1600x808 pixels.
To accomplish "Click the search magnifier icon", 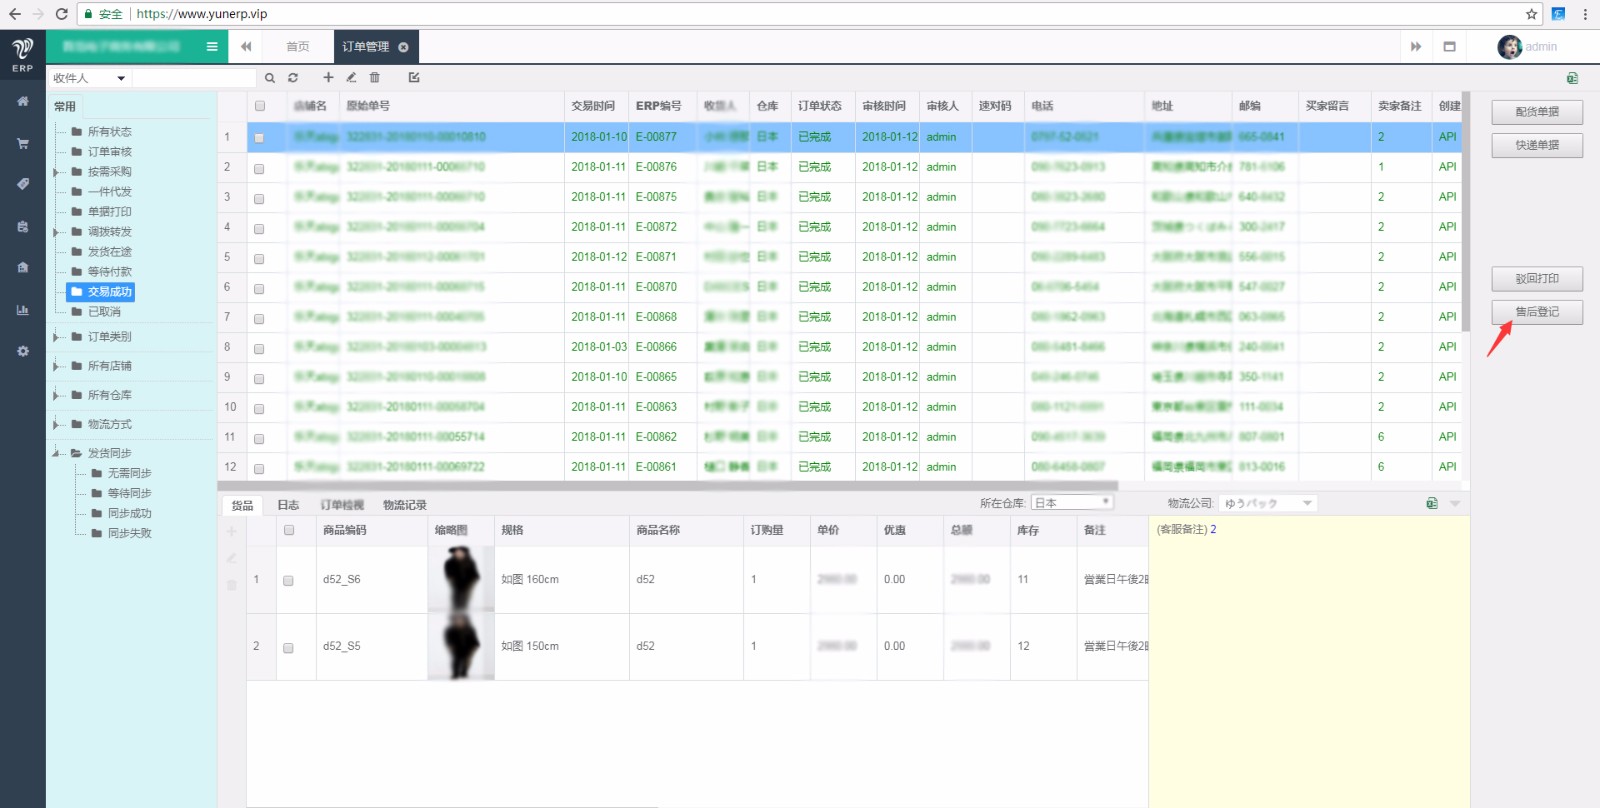I will (270, 77).
